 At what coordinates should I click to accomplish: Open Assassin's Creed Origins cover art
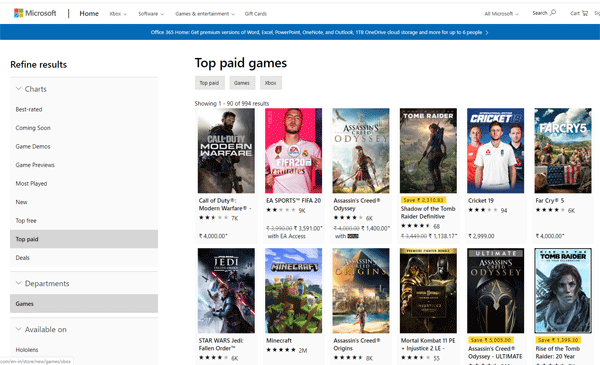click(361, 290)
